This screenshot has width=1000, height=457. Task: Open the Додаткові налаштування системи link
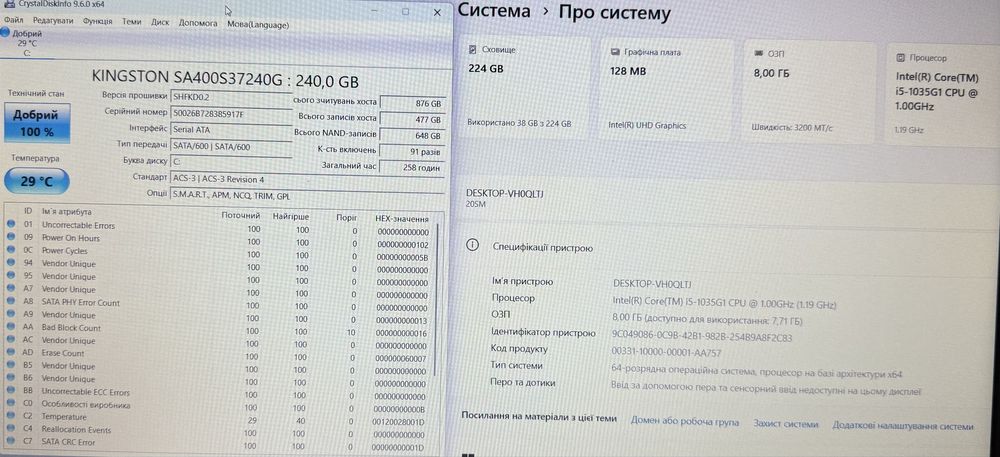tap(902, 426)
